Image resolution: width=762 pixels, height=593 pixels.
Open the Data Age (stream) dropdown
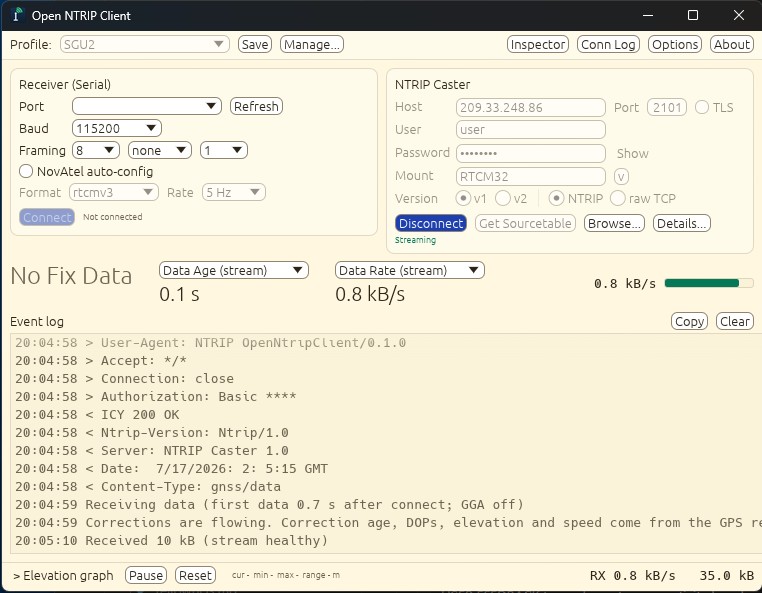pyautogui.click(x=234, y=270)
